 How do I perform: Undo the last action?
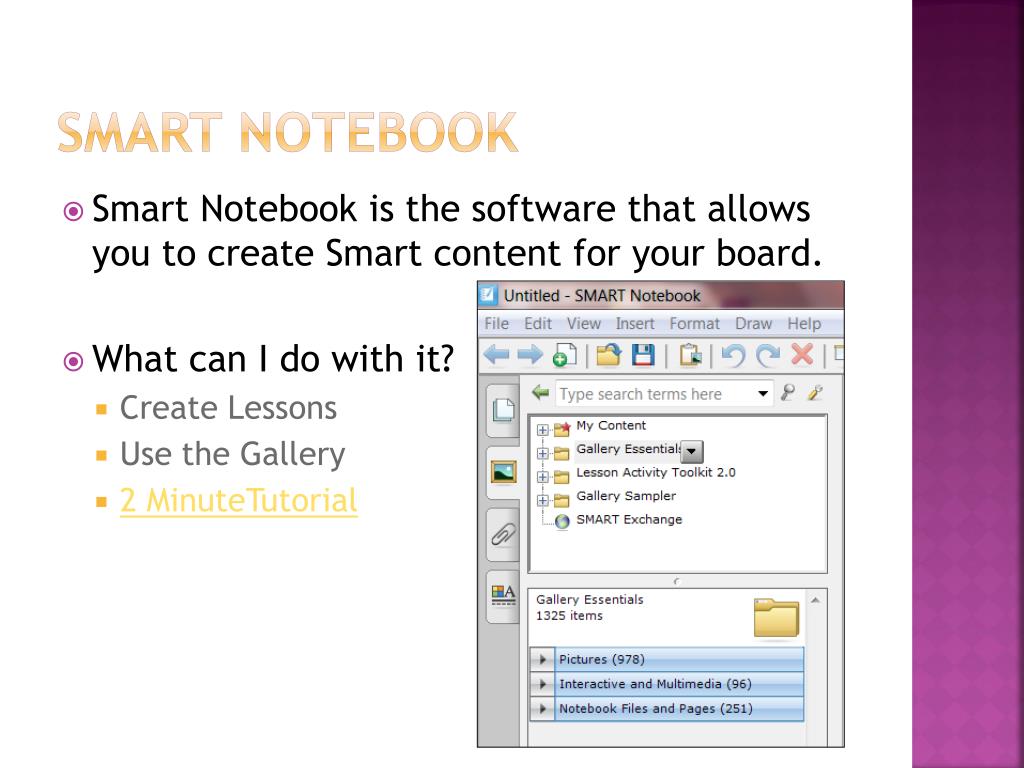[x=733, y=355]
